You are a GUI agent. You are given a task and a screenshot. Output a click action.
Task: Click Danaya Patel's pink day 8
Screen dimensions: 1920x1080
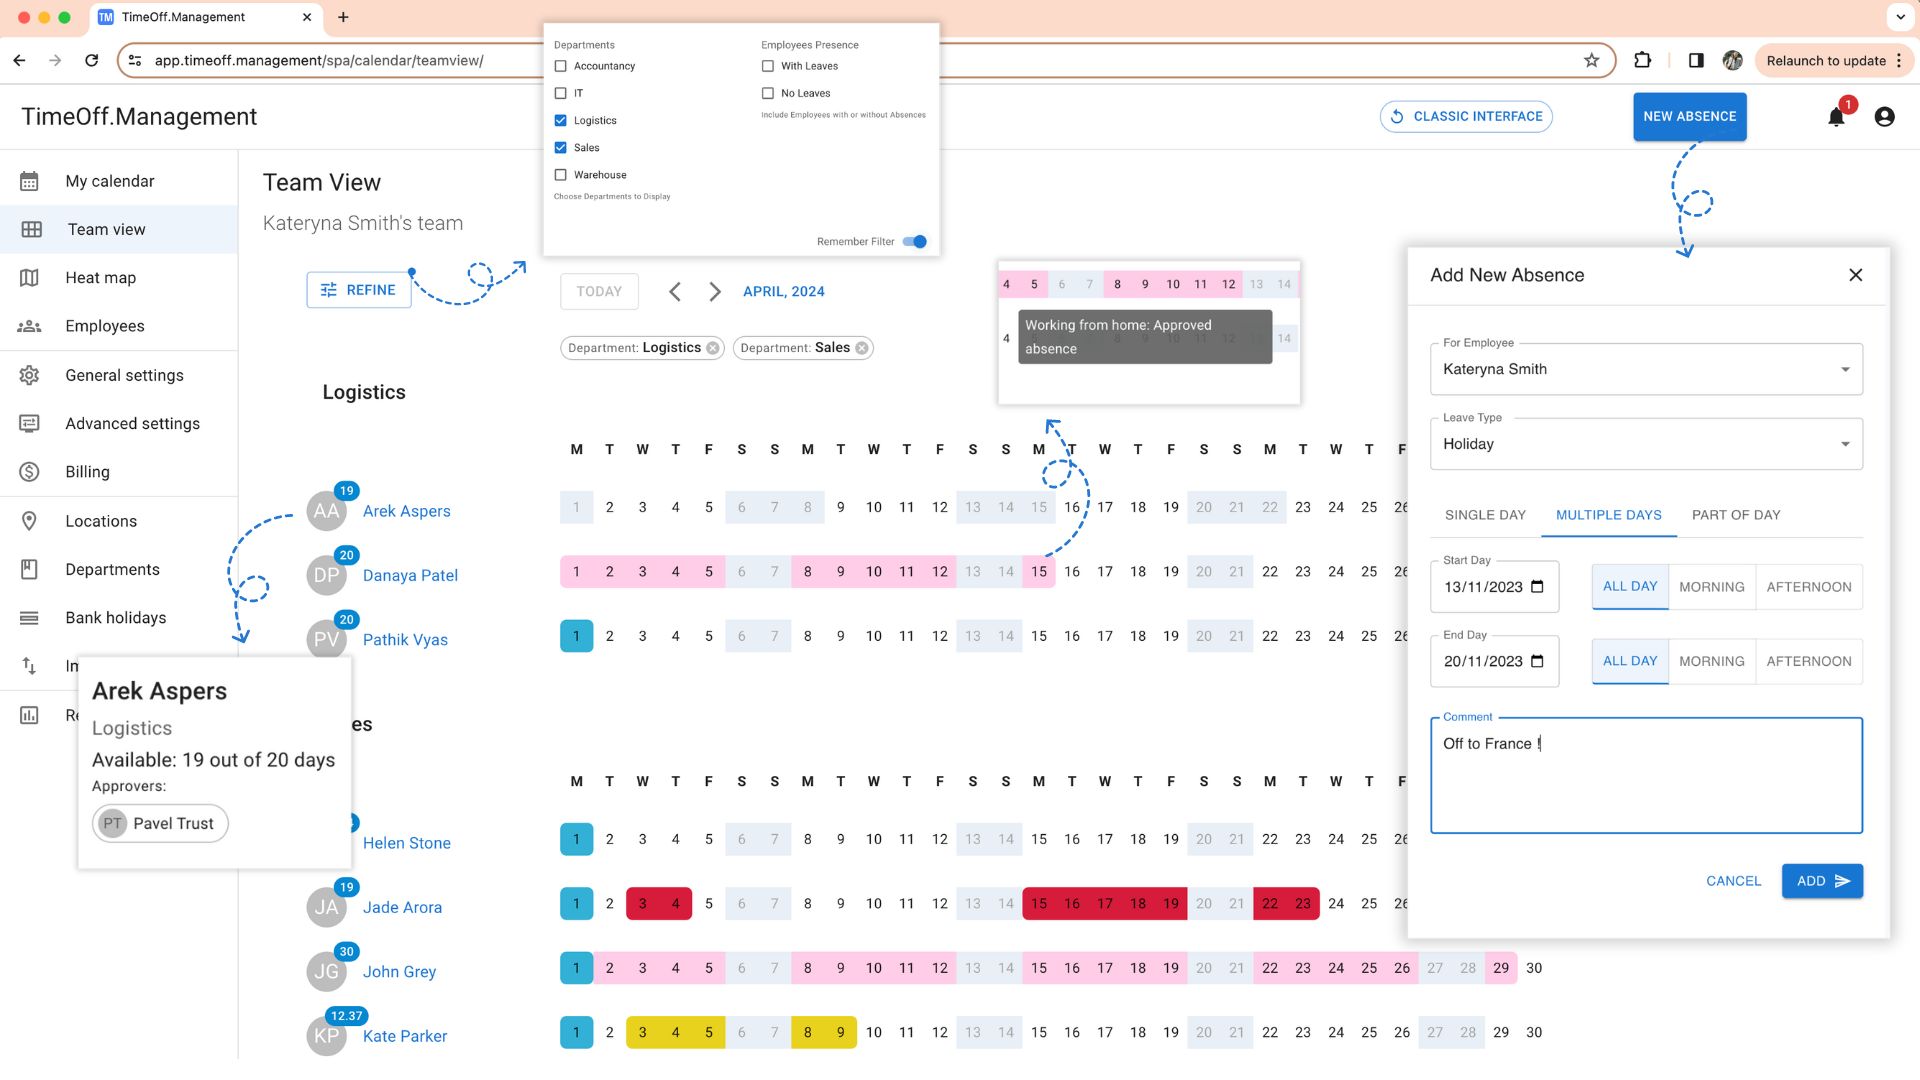pyautogui.click(x=807, y=571)
